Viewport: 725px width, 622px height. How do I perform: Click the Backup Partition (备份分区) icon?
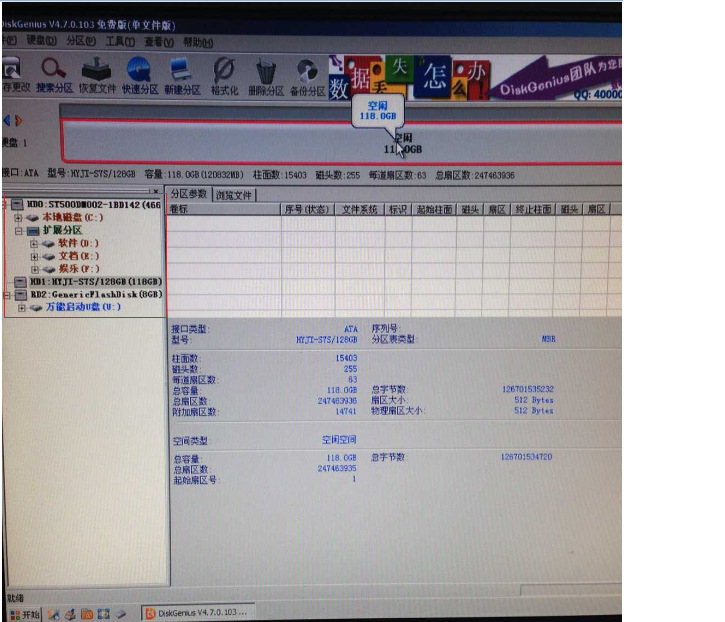(307, 78)
